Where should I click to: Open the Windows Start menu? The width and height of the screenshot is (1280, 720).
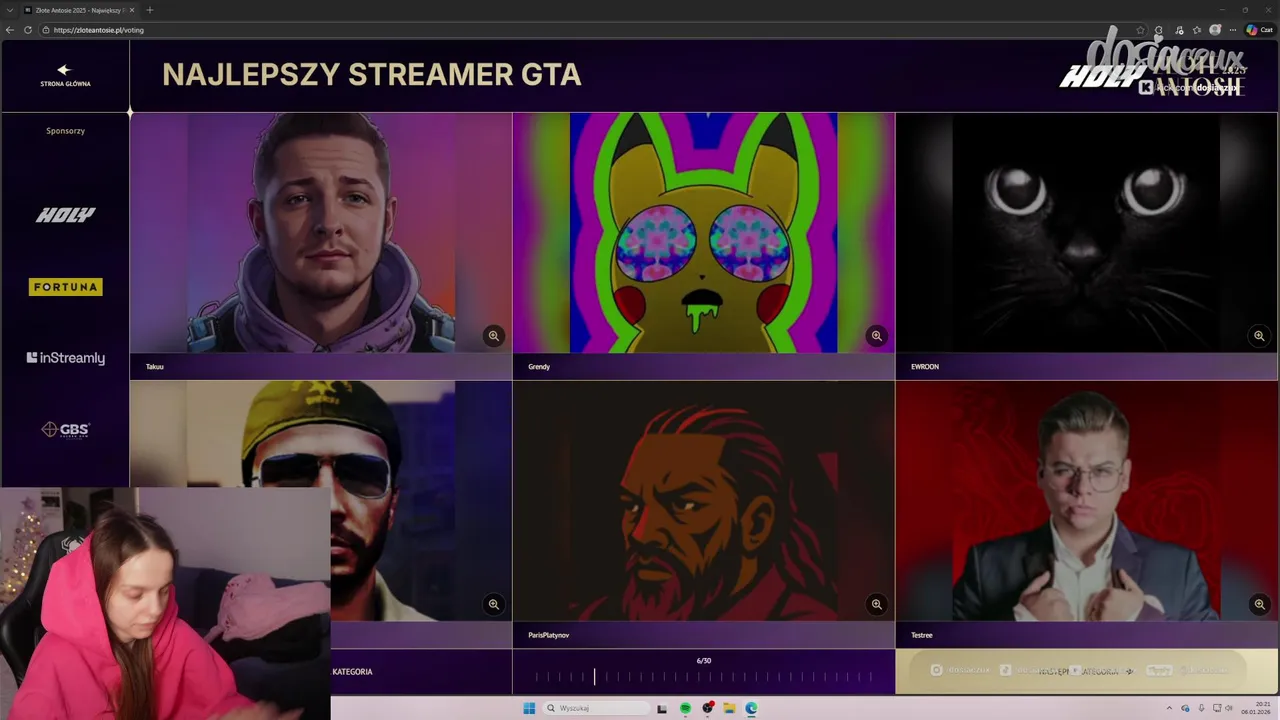pos(529,708)
